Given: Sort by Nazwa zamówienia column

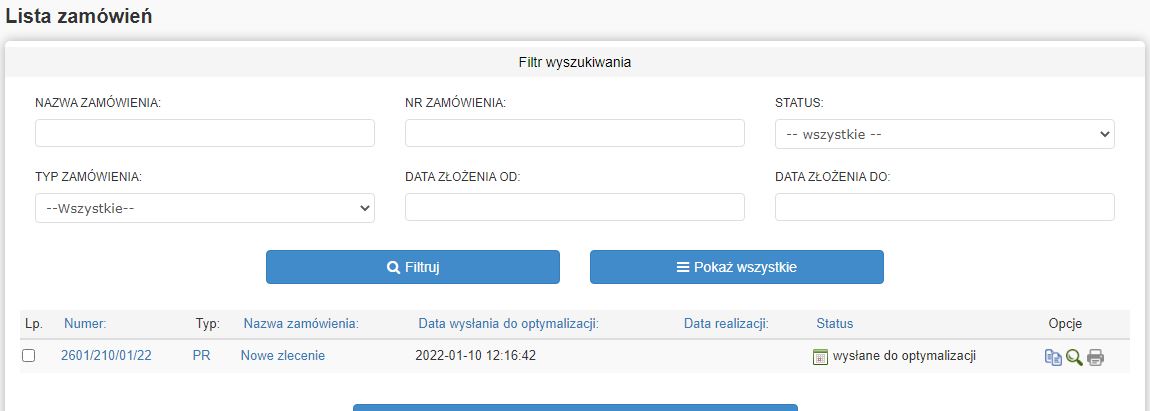Looking at the screenshot, I should click(301, 323).
